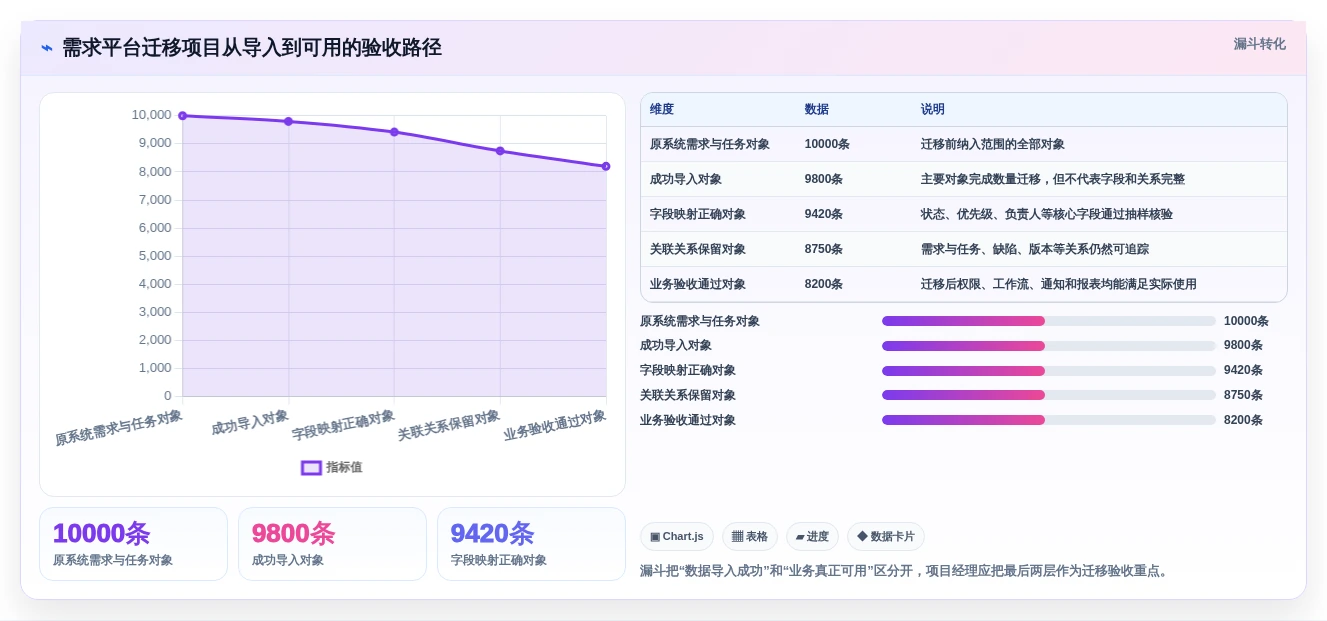Open the 9420条 字段映射正确对象 card
The width and height of the screenshot is (1327, 621).
coord(531,544)
